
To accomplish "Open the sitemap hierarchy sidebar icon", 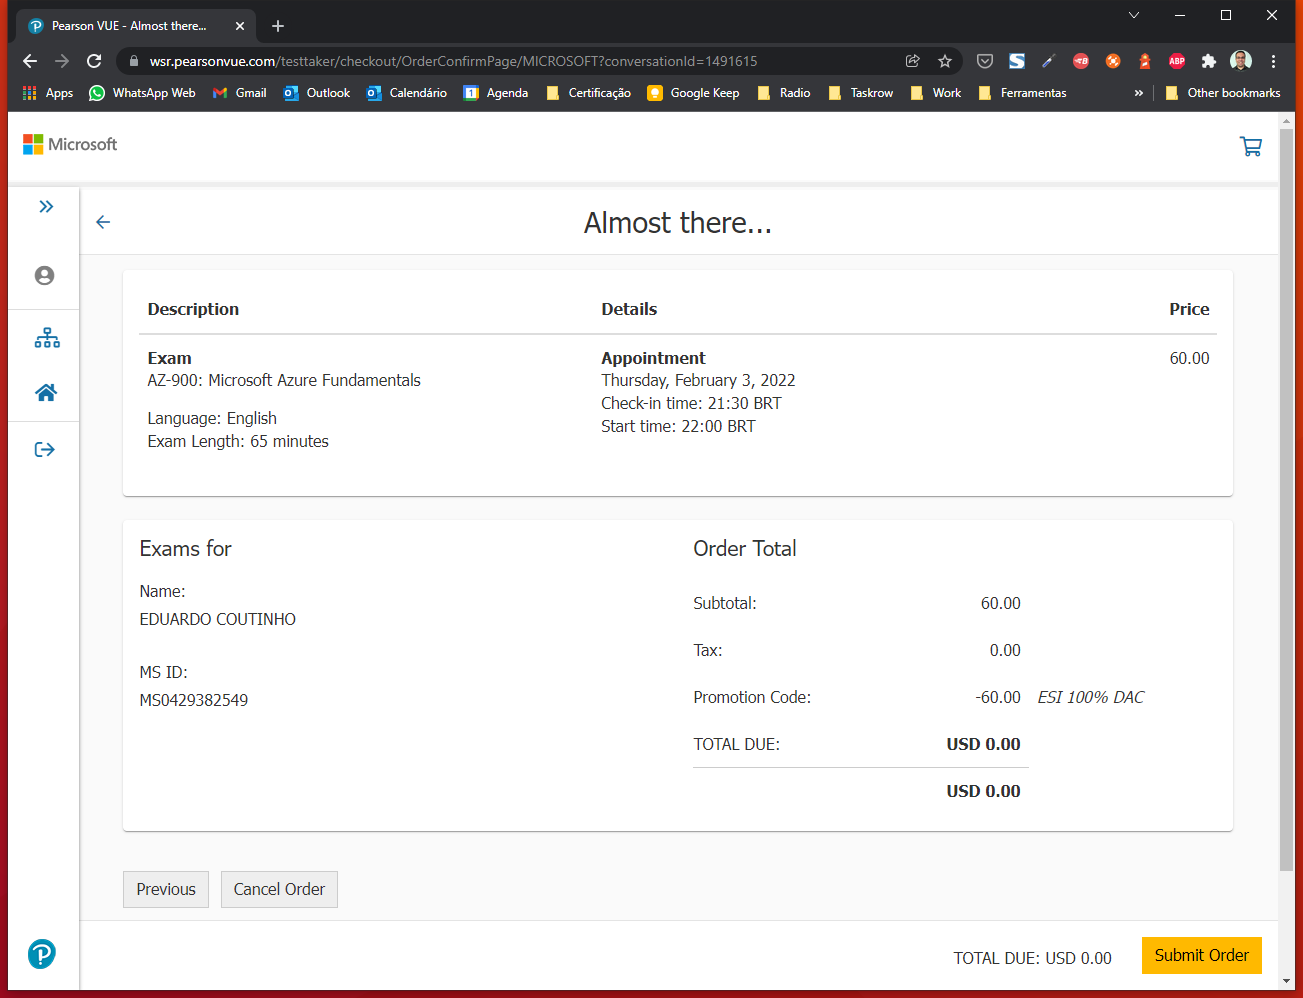I will [x=47, y=338].
